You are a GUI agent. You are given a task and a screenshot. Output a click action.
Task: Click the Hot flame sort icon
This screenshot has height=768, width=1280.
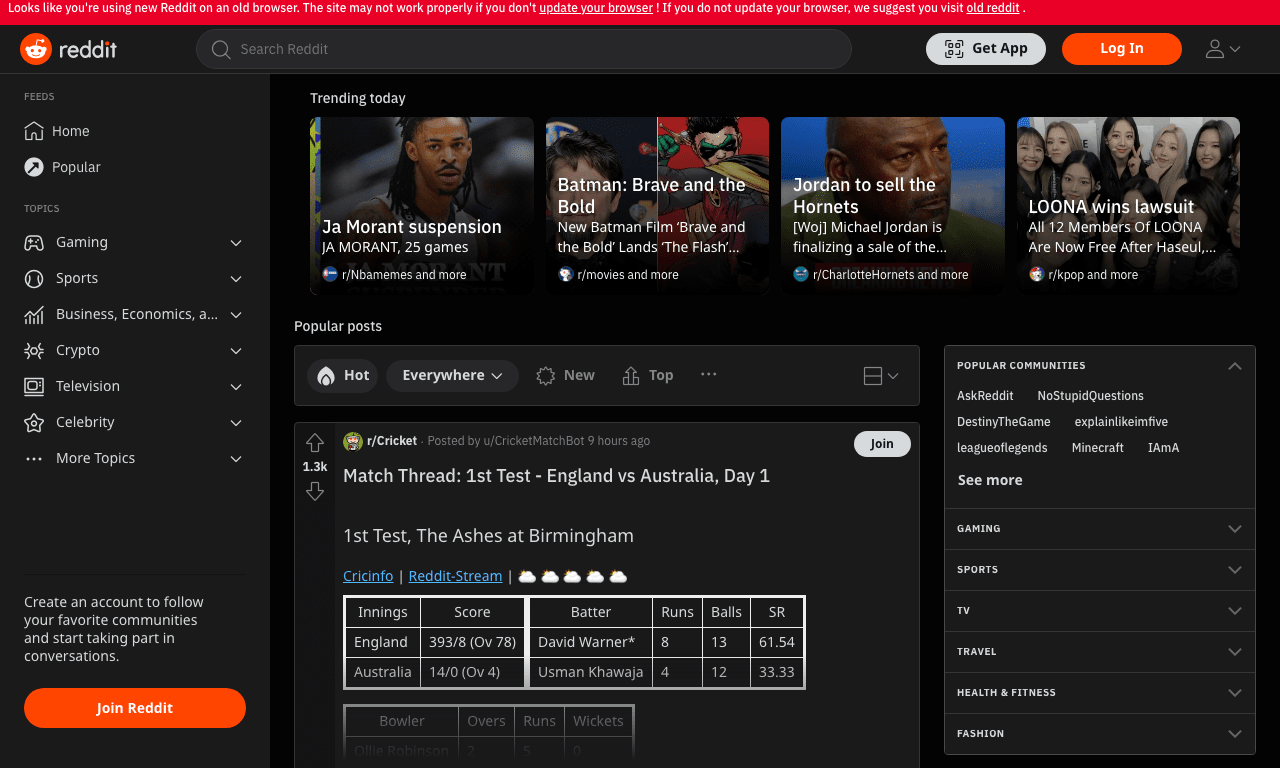(x=326, y=376)
